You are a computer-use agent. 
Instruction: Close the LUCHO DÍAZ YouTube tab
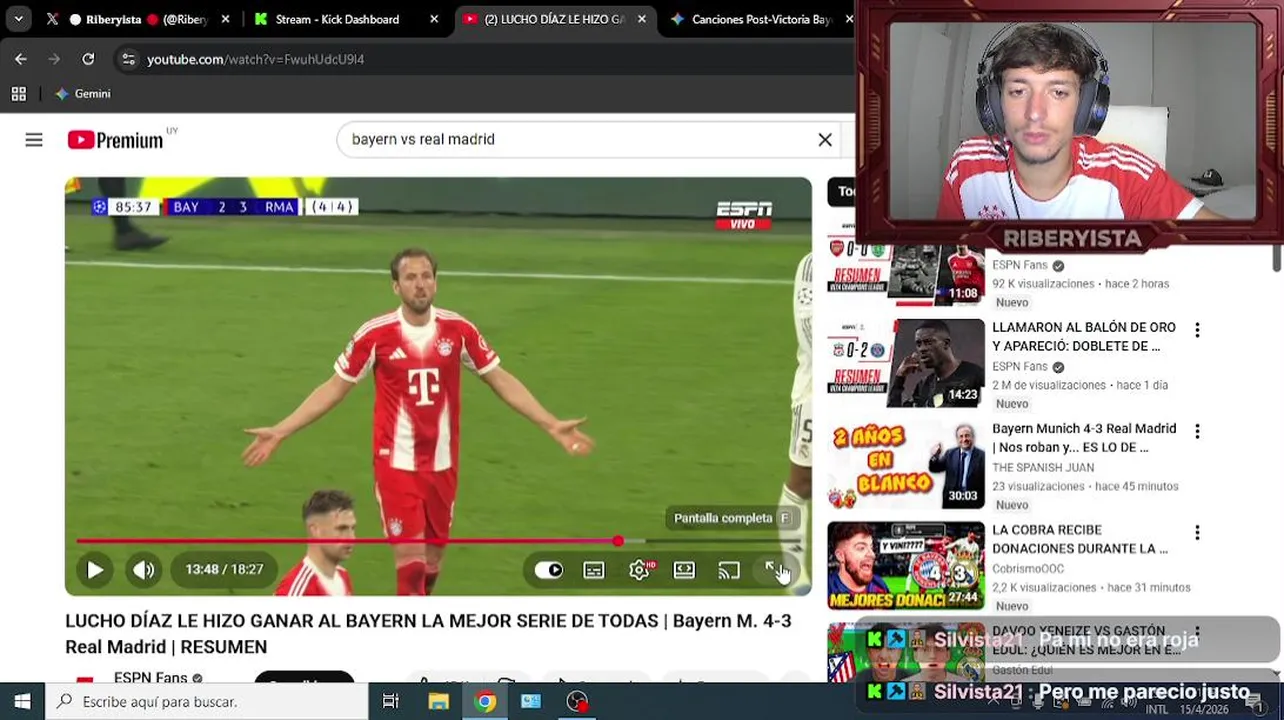pos(642,19)
